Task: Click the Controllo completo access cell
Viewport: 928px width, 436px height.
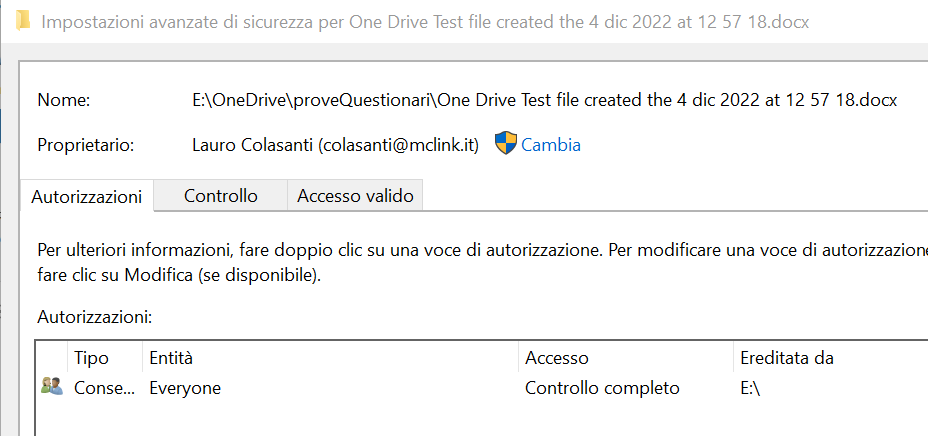Action: [602, 388]
